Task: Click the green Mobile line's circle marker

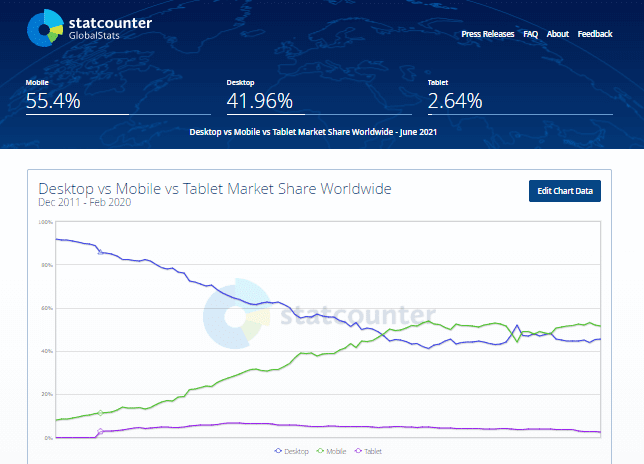Action: (100, 412)
